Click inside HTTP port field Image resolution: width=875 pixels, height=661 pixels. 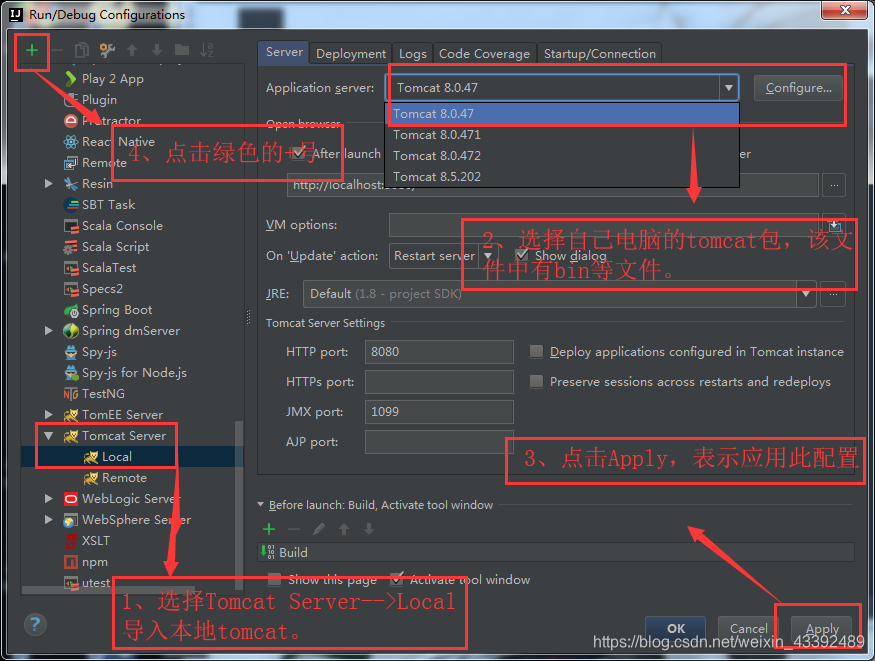point(439,352)
